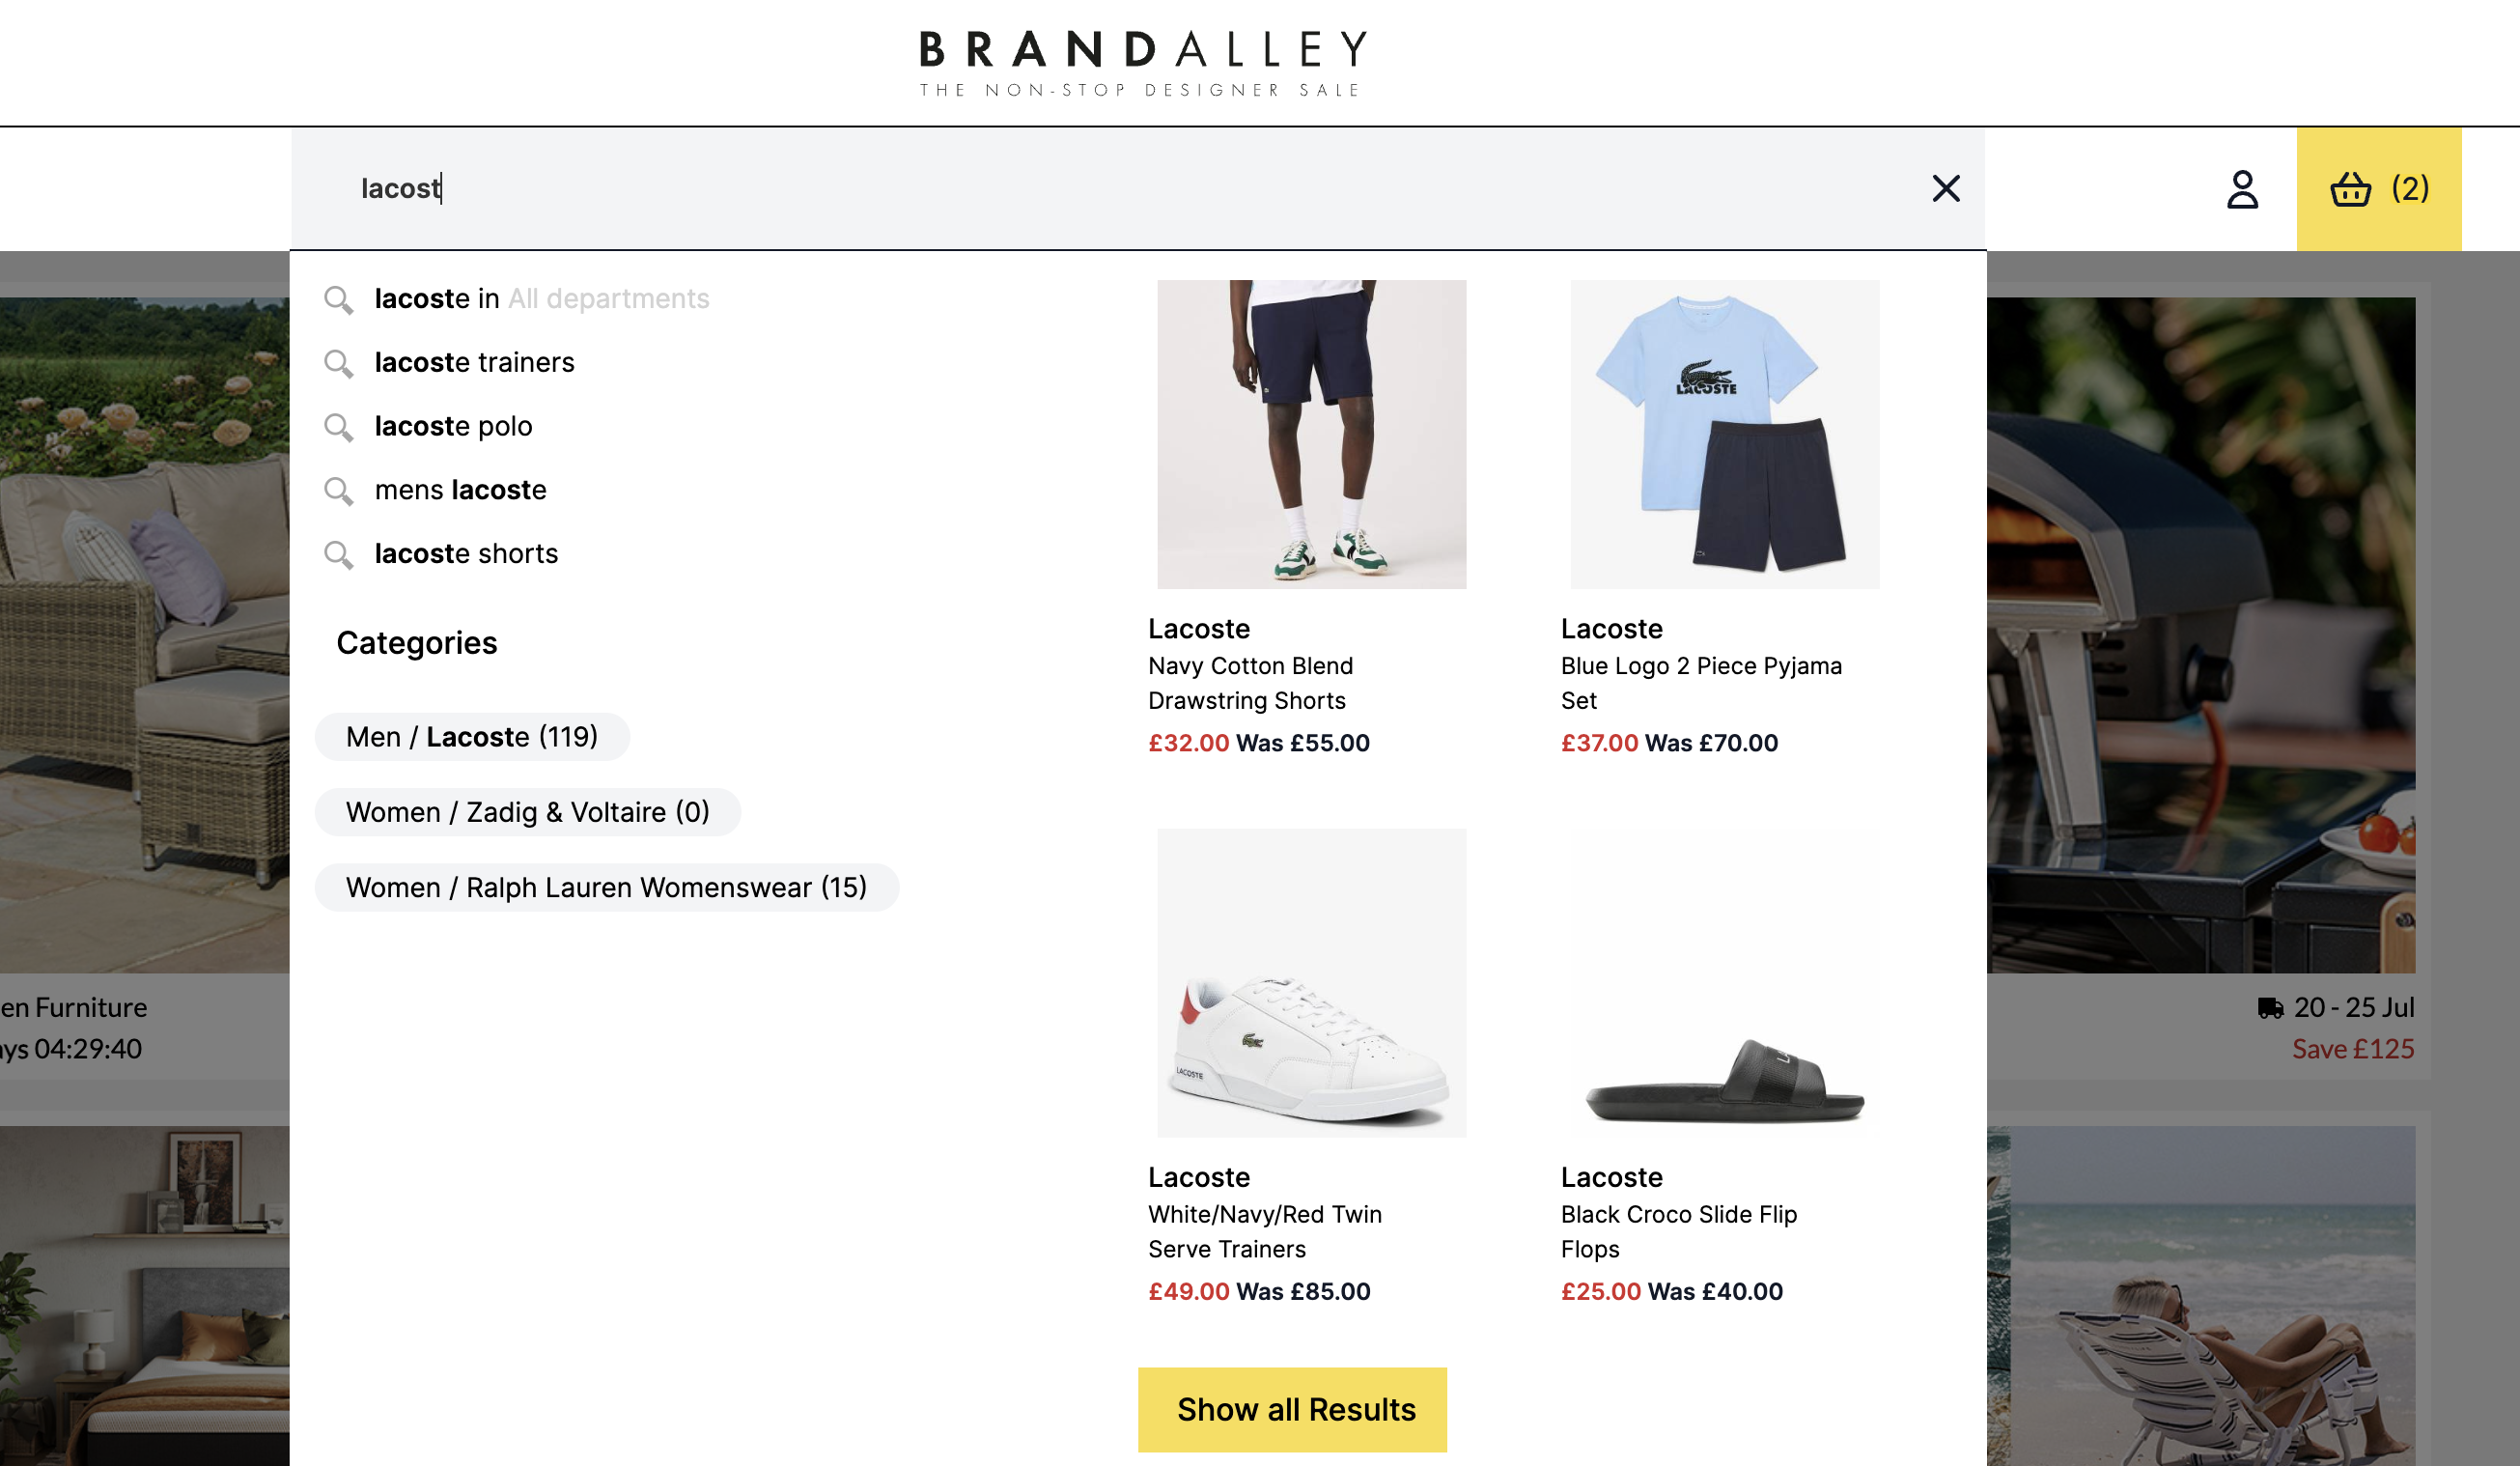The width and height of the screenshot is (2520, 1466).
Task: Click the magnifier icon beside mens lacoste
Action: click(x=338, y=491)
